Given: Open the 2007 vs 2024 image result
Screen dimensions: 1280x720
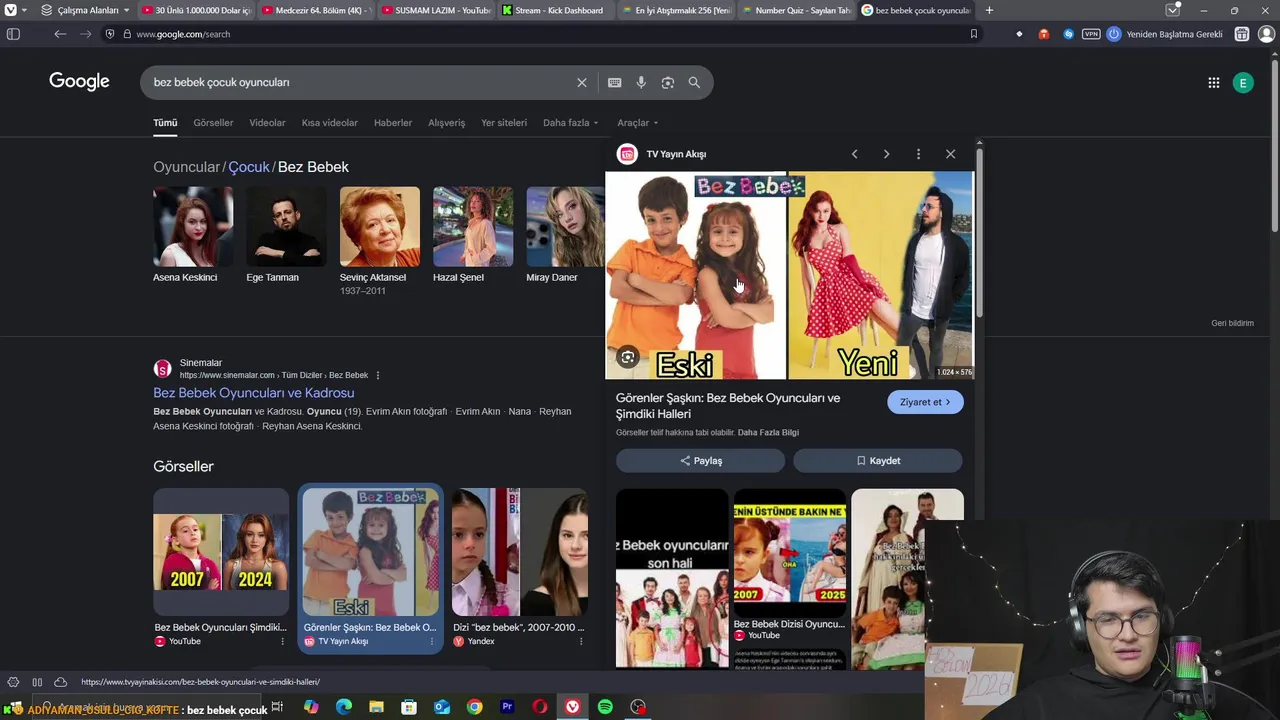Looking at the screenshot, I should 221,552.
